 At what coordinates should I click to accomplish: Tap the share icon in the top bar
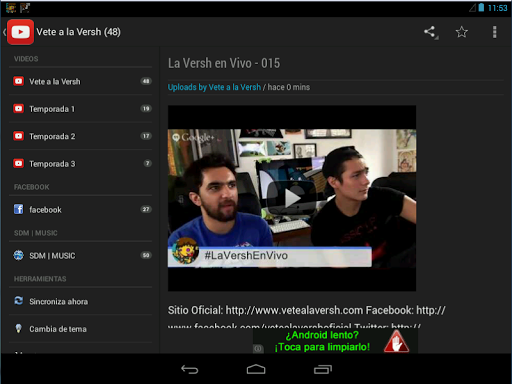click(x=430, y=32)
